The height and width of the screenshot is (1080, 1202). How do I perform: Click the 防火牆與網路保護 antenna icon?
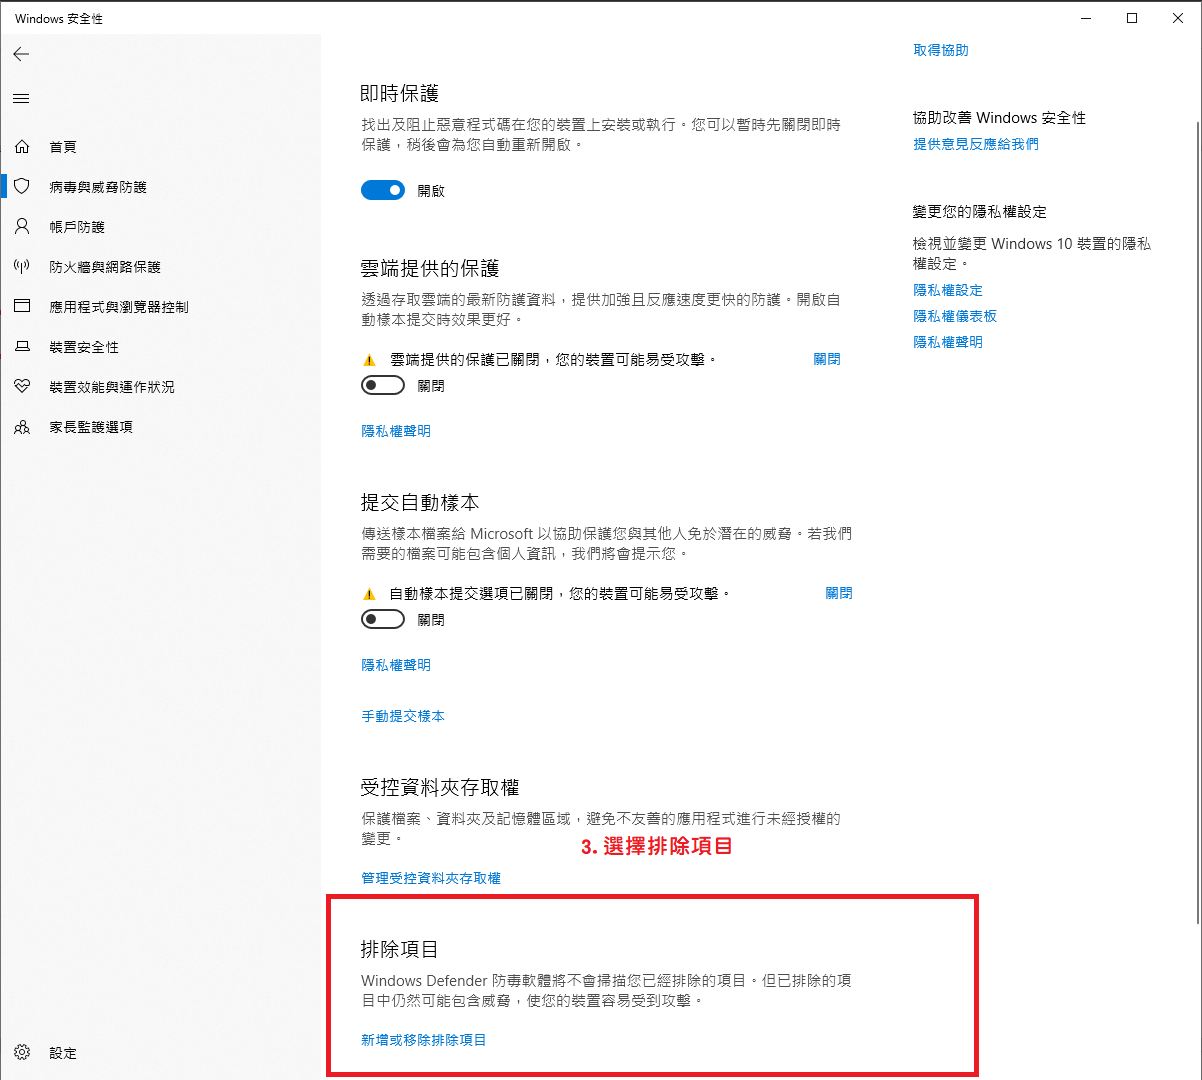[x=22, y=267]
